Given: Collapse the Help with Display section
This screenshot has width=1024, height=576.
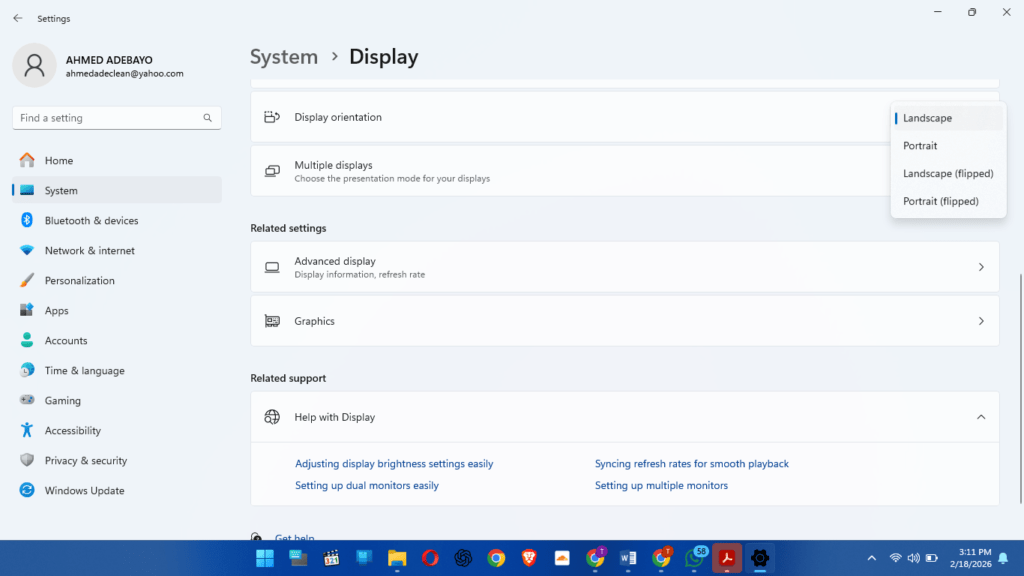Looking at the screenshot, I should pos(981,417).
